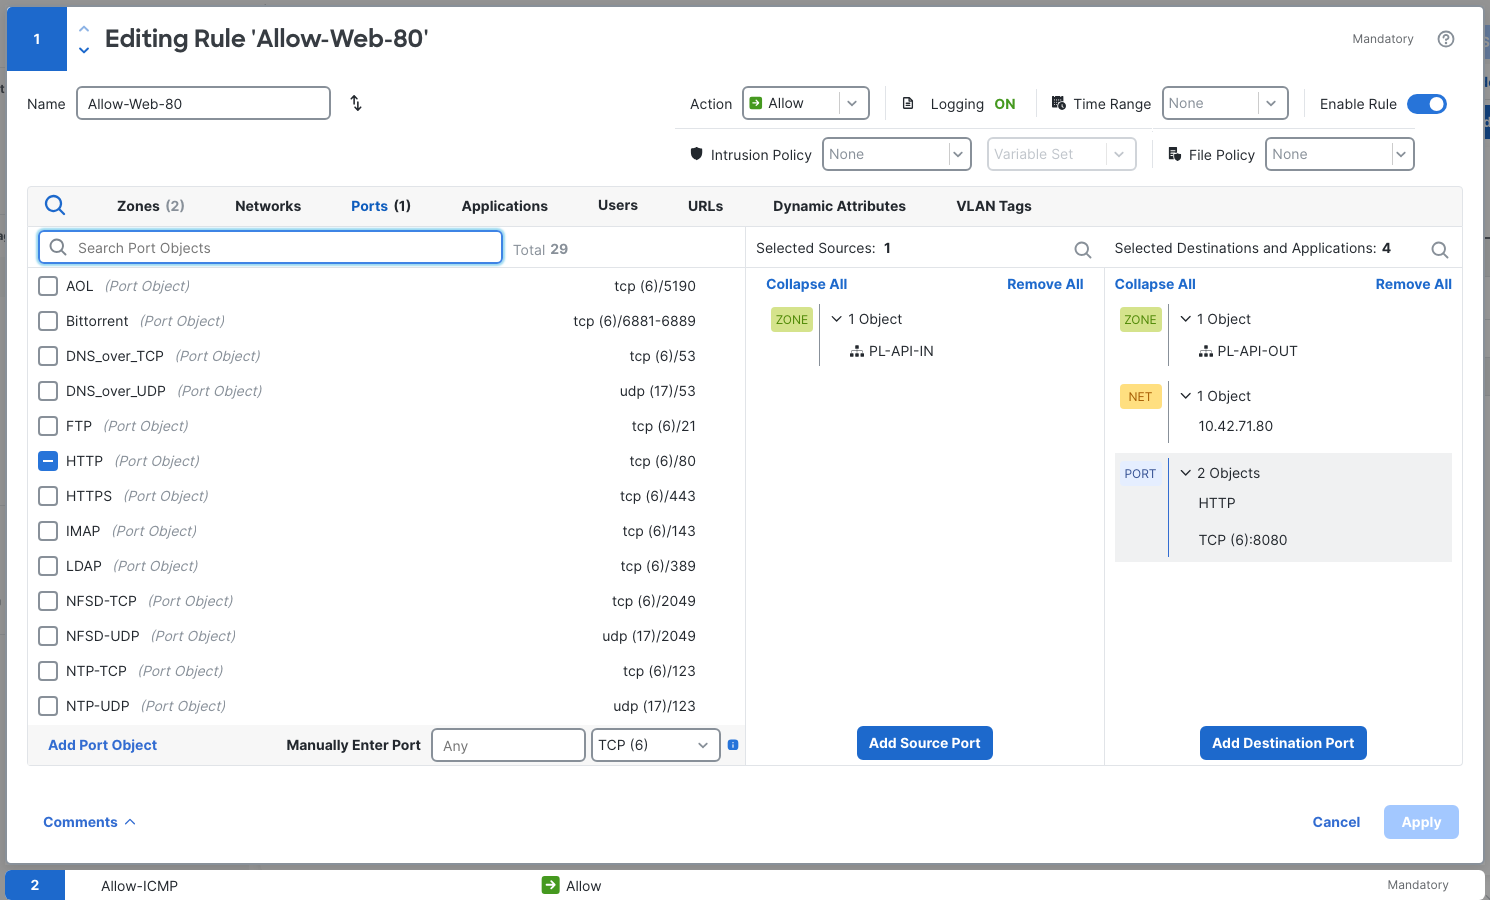Click the info icon next to TCP (6) protocol dropdown
1490x900 pixels.
tap(733, 745)
